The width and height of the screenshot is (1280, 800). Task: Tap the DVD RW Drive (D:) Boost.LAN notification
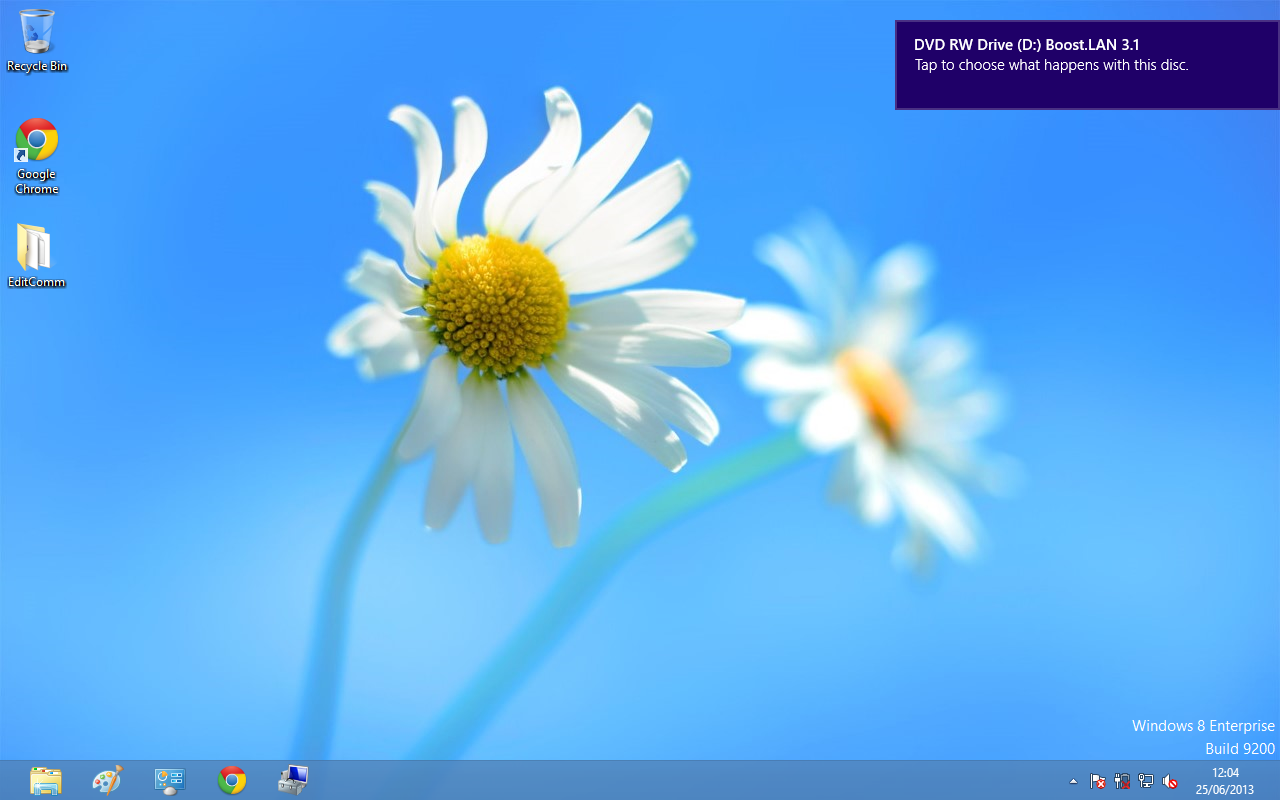point(1026,45)
